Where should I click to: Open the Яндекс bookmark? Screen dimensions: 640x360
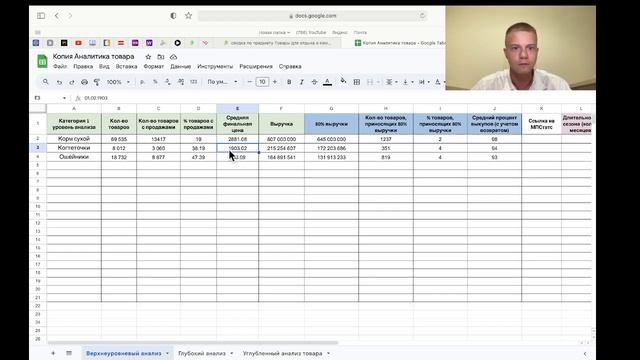(340, 32)
